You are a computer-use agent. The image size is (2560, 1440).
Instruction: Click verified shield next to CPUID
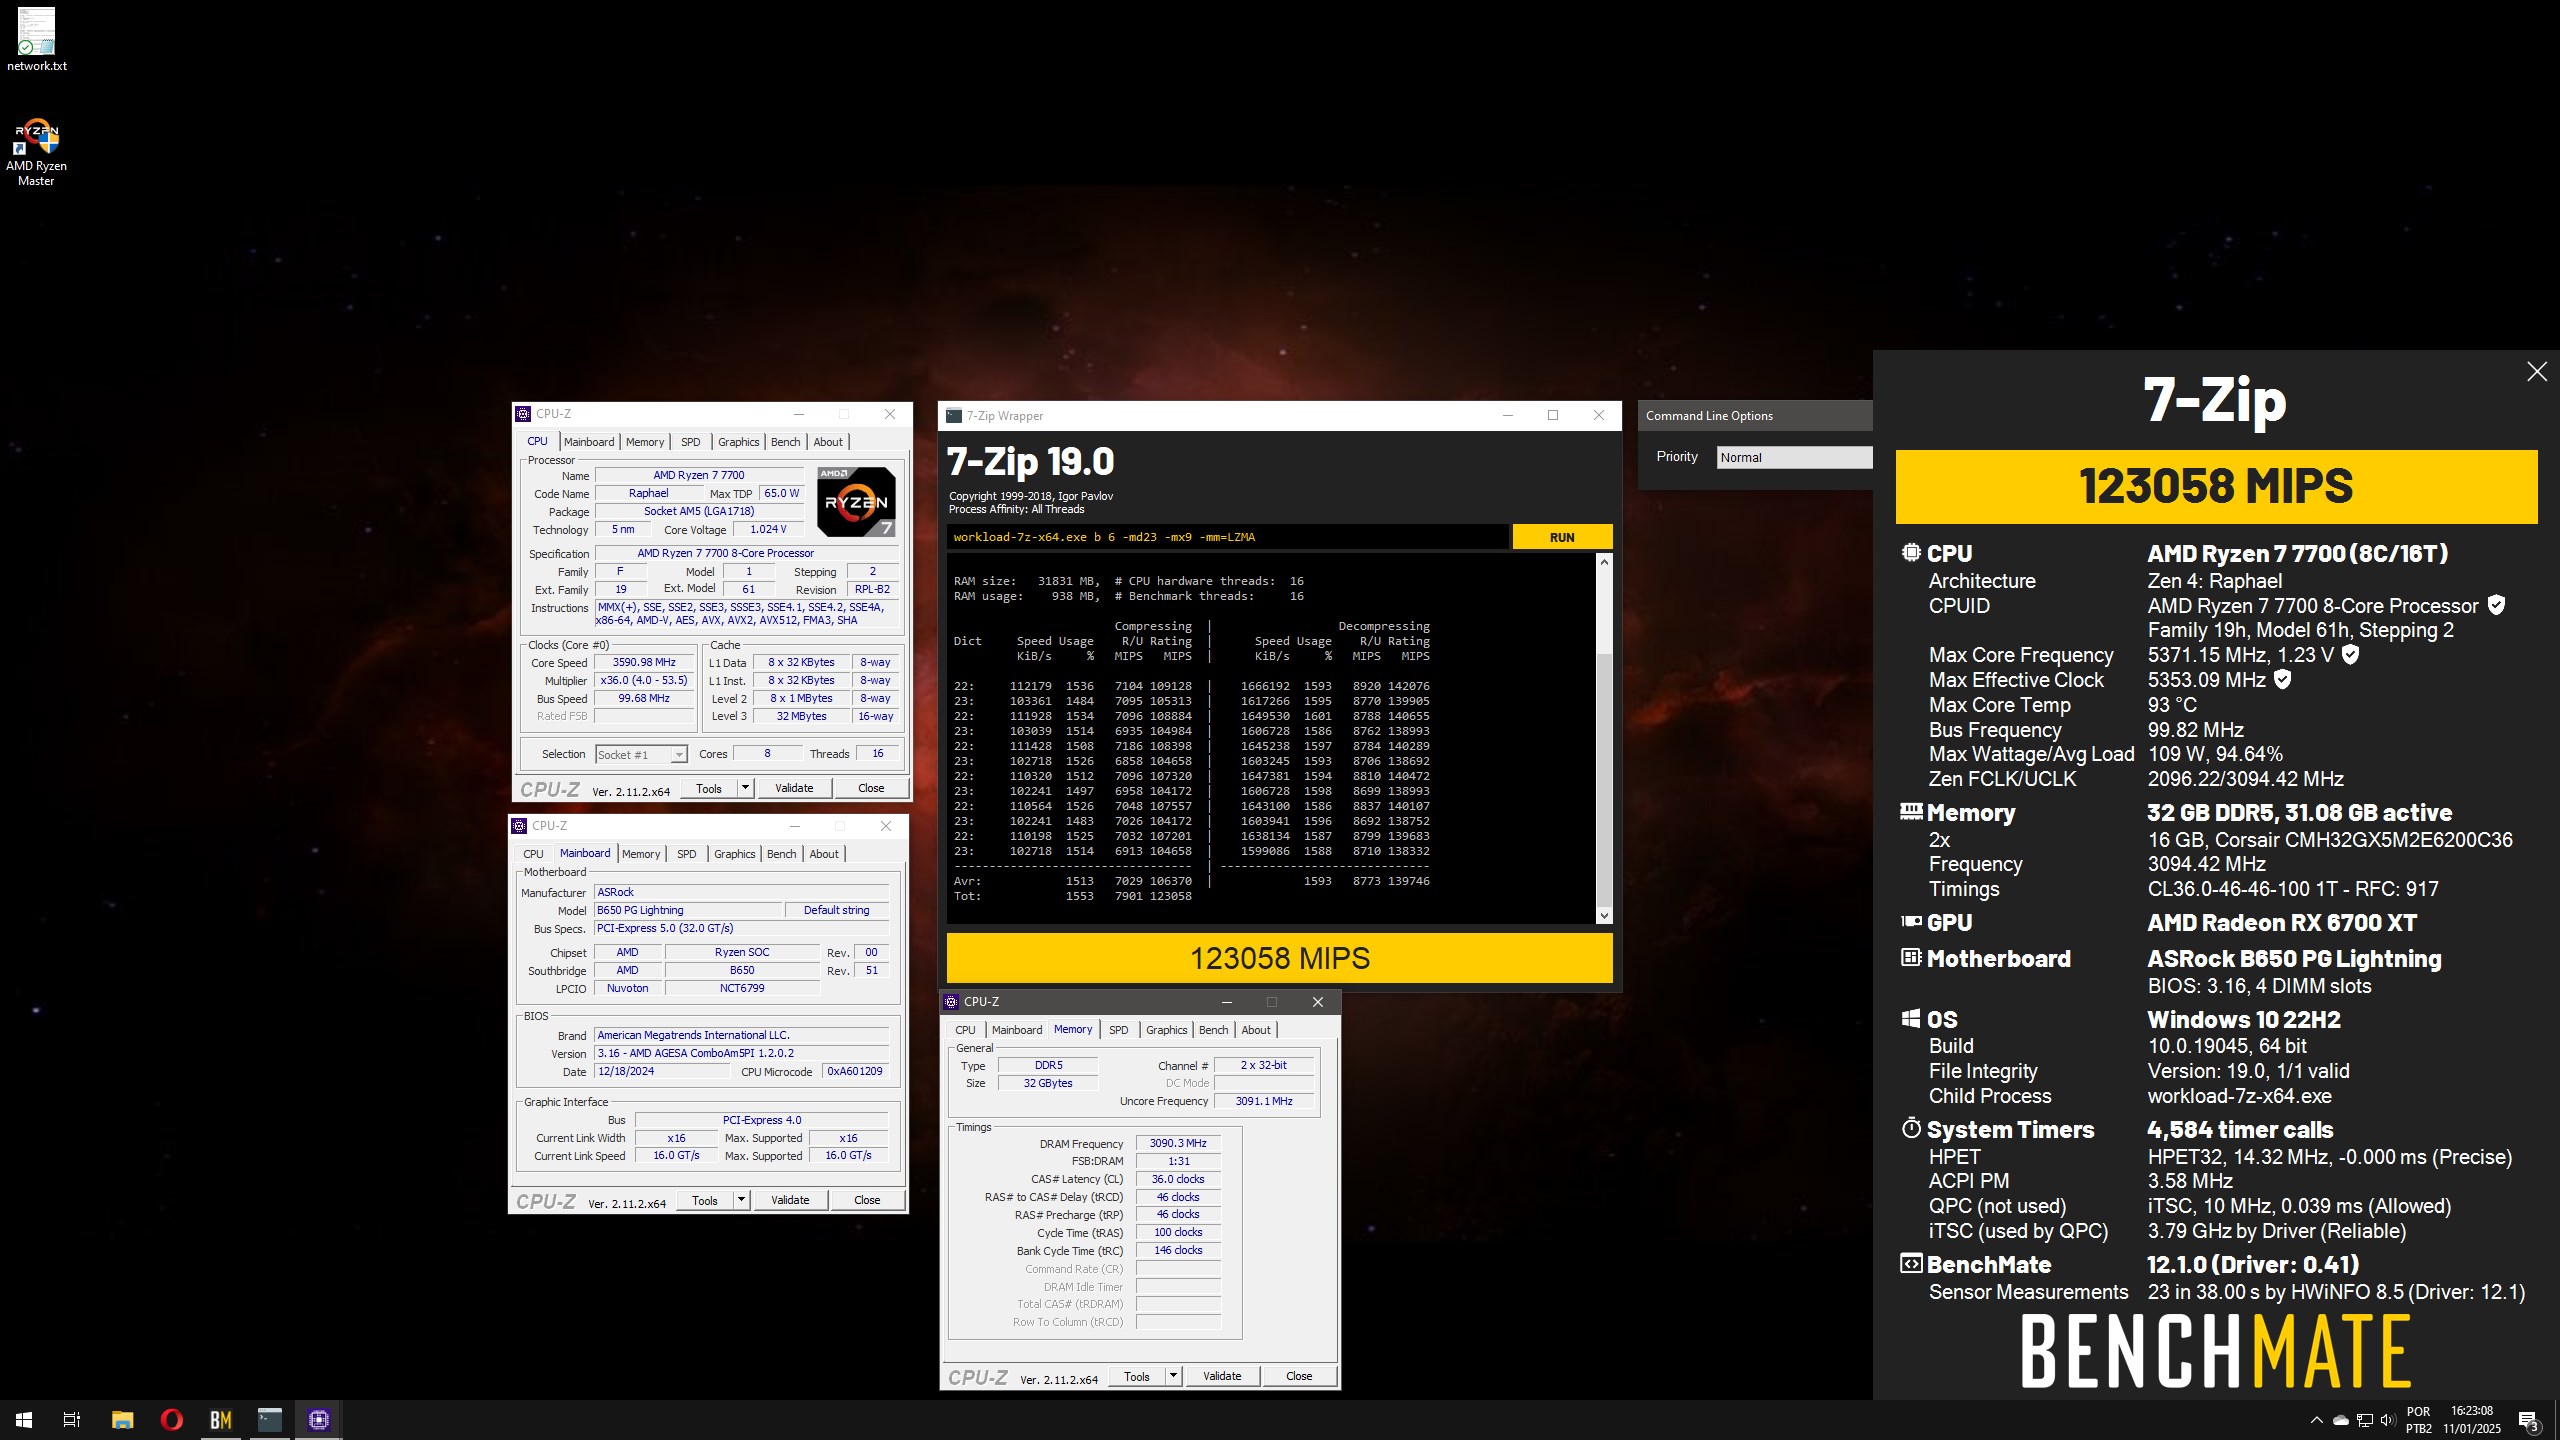(2496, 605)
